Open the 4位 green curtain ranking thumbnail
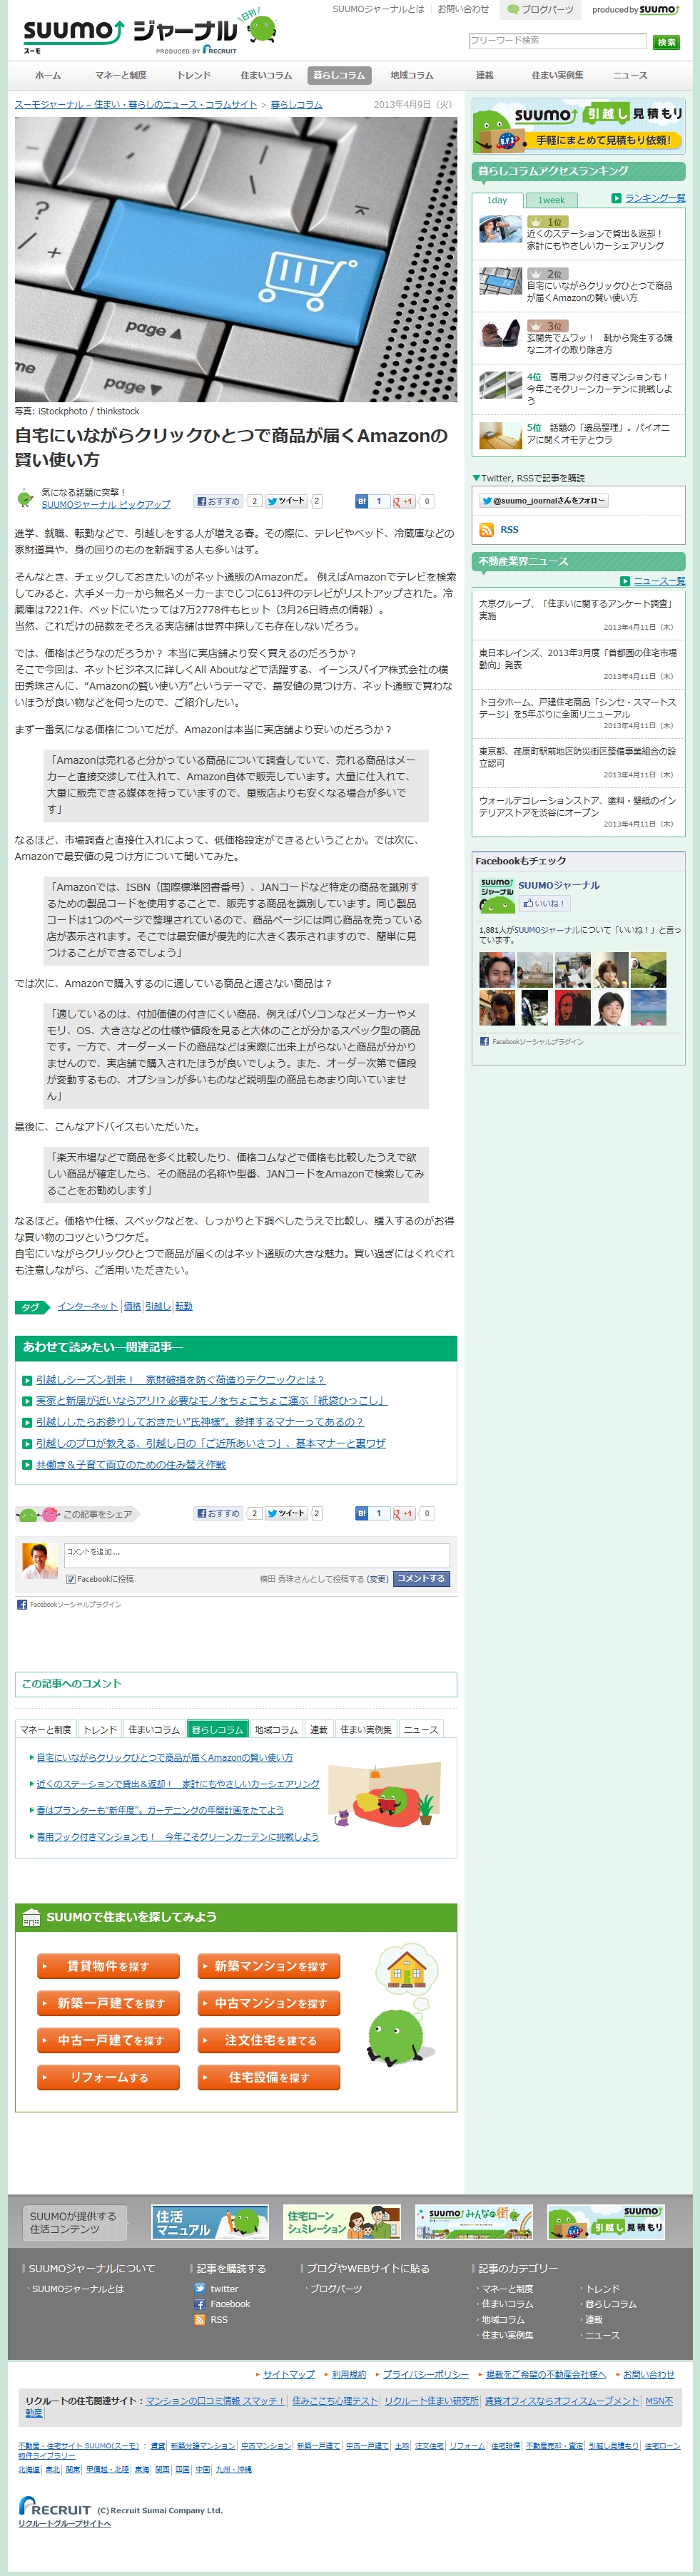This screenshot has width=700, height=2576. point(500,386)
